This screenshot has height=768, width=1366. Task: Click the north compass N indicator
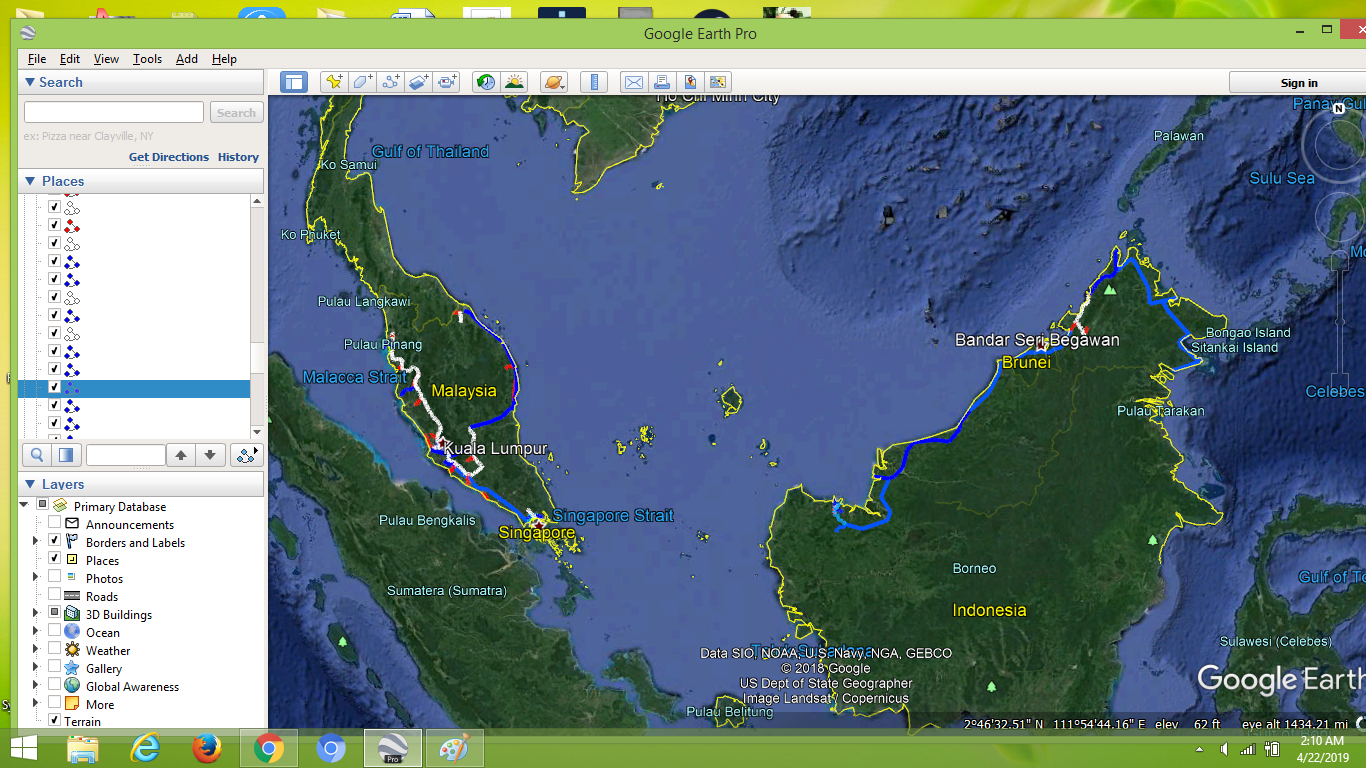point(1338,108)
